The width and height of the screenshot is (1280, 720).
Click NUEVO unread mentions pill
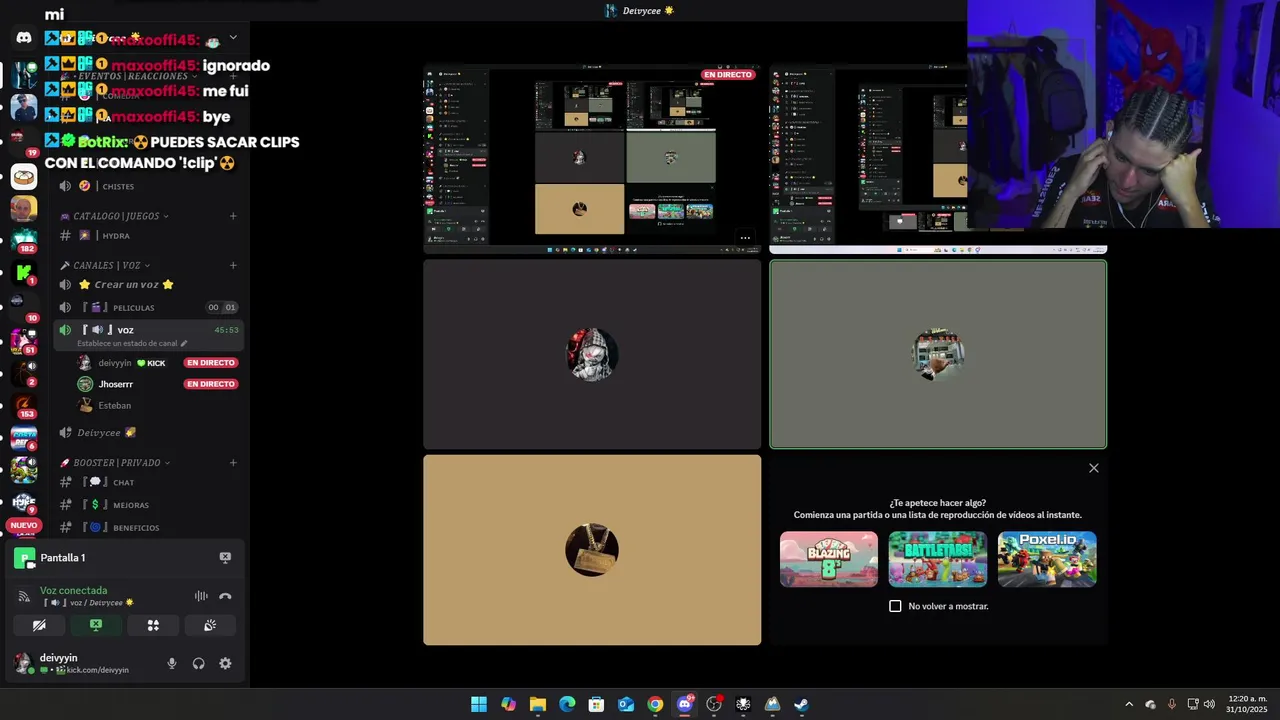[x=24, y=525]
